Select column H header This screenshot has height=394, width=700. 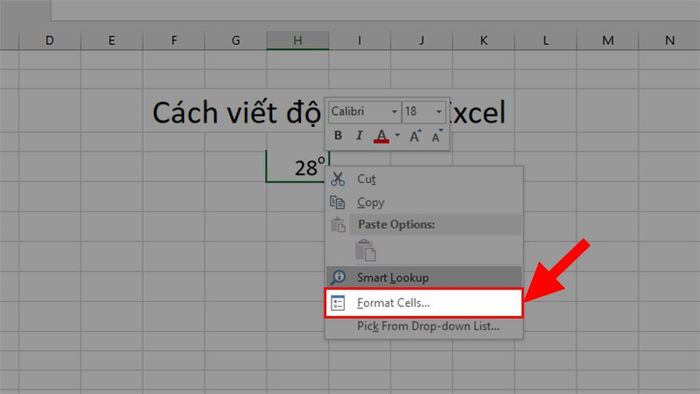(x=297, y=40)
